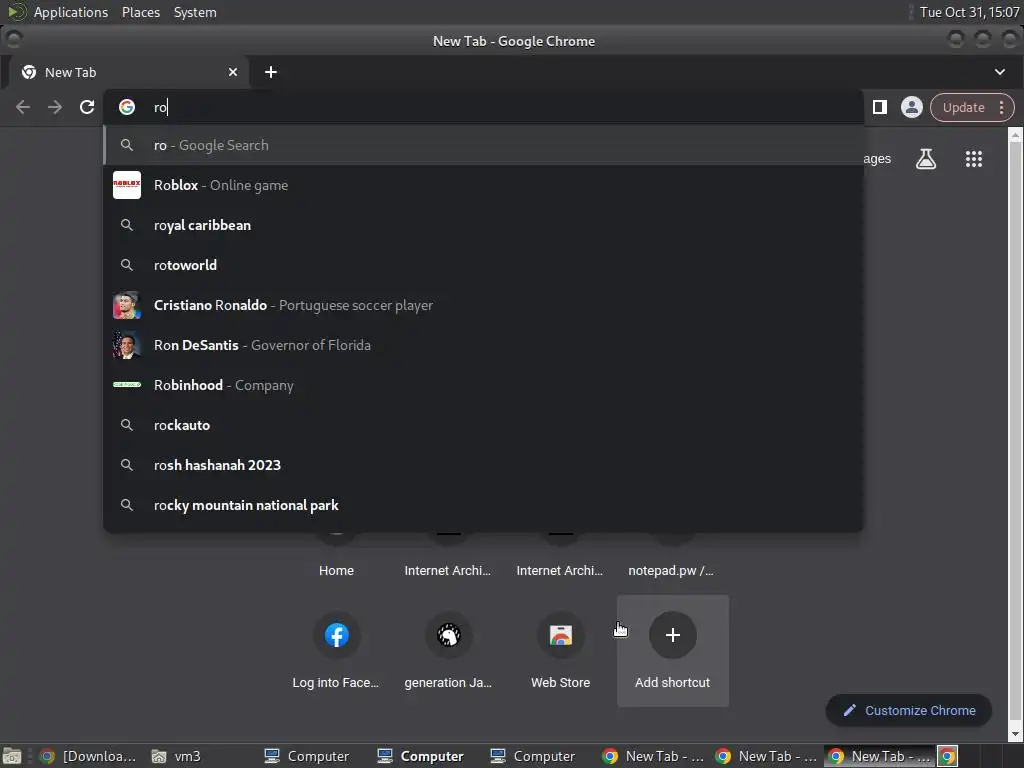This screenshot has height=768, width=1024.
Task: Open the Home shortcut label
Action: click(336, 570)
